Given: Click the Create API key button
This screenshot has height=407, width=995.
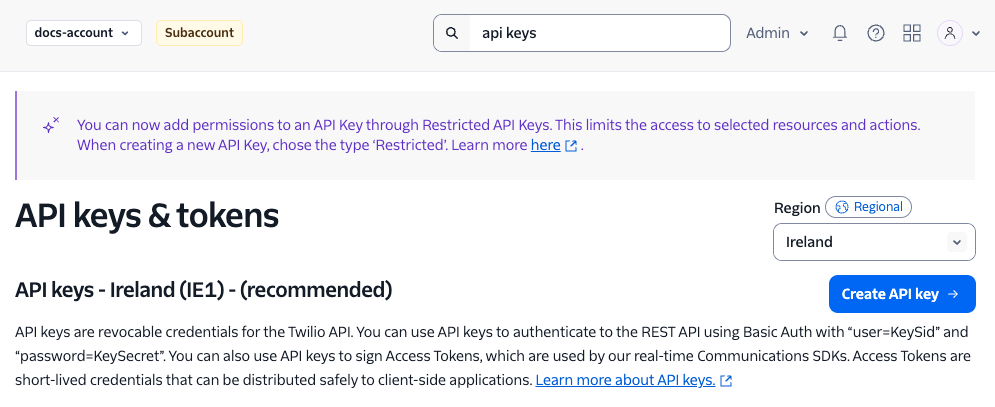Looking at the screenshot, I should 902,294.
